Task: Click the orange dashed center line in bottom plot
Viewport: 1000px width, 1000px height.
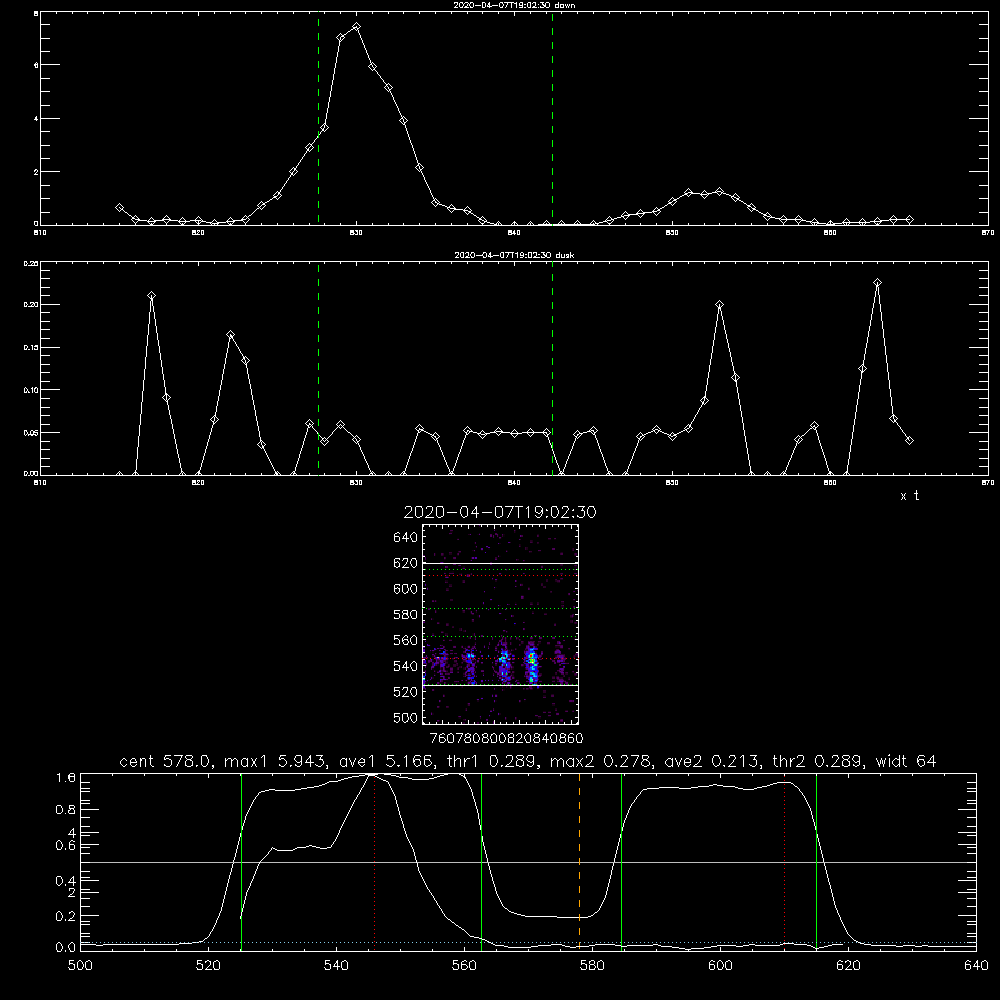Action: (579, 864)
